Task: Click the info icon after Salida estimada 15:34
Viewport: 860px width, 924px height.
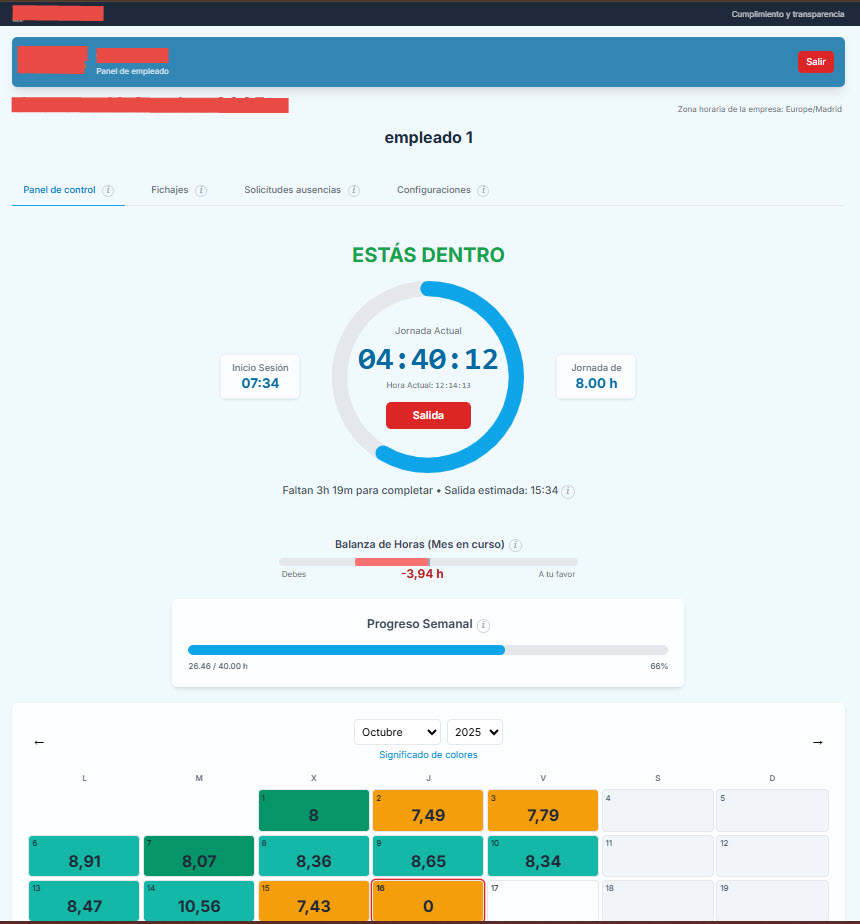Action: point(568,492)
